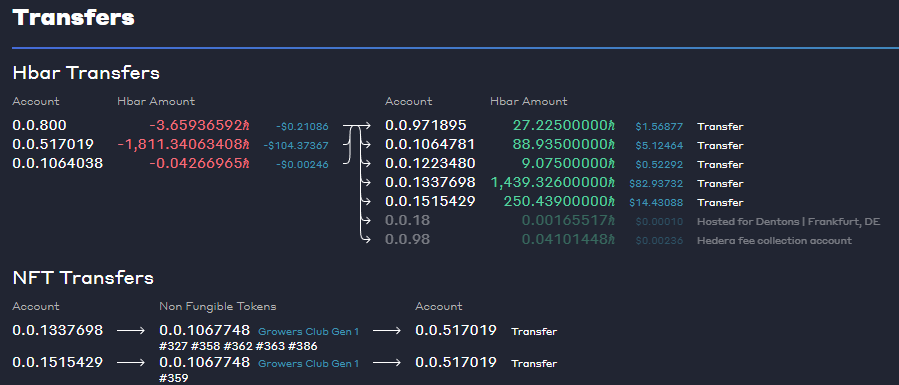Click Transfer label in the 0.0.1064781 row
Image resolution: width=899 pixels, height=385 pixels.
720,146
